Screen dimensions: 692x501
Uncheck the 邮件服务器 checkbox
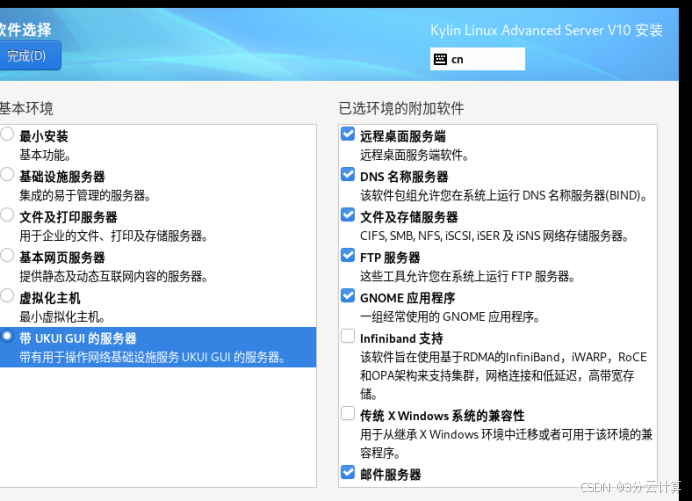pyautogui.click(x=348, y=472)
